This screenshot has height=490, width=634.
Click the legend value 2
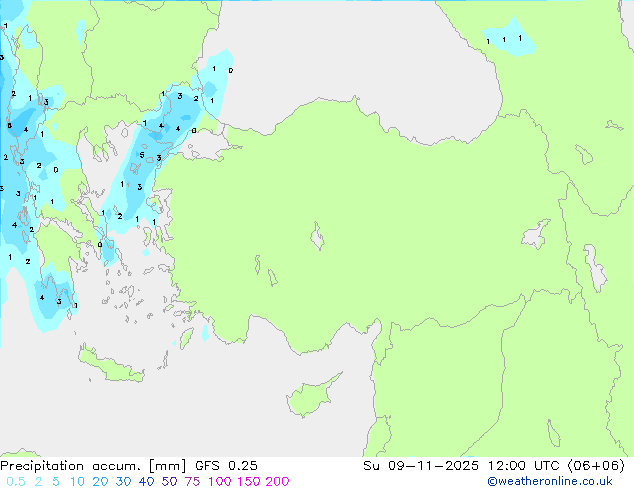coord(38,482)
